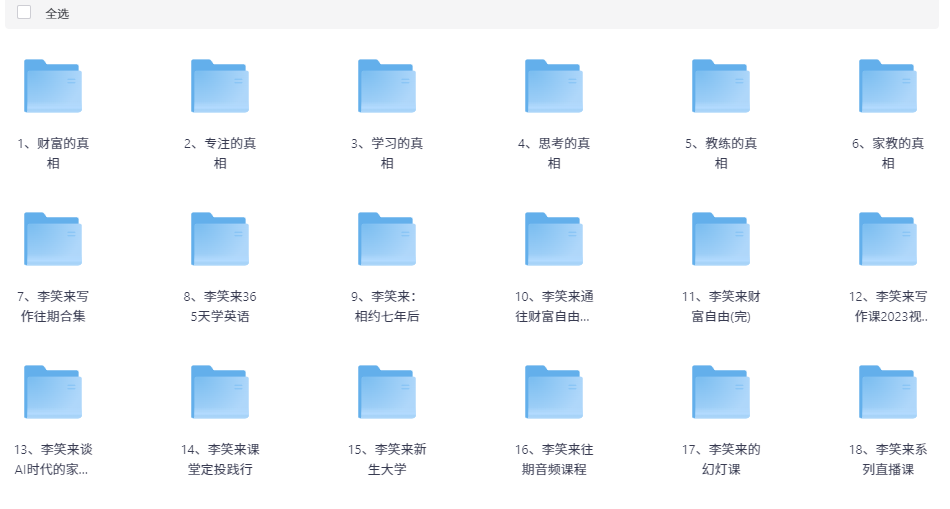This screenshot has height=509, width=950.
Task: Click the label 7、李笑来写作往期合集
Action: [x=53, y=306]
